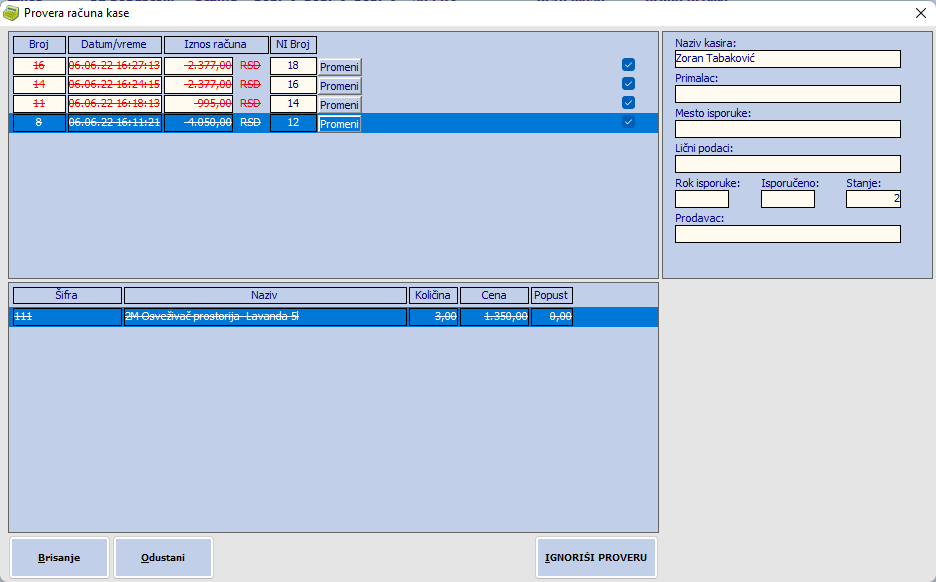936x582 pixels.
Task: Click the Rok isporuke field
Action: click(701, 199)
